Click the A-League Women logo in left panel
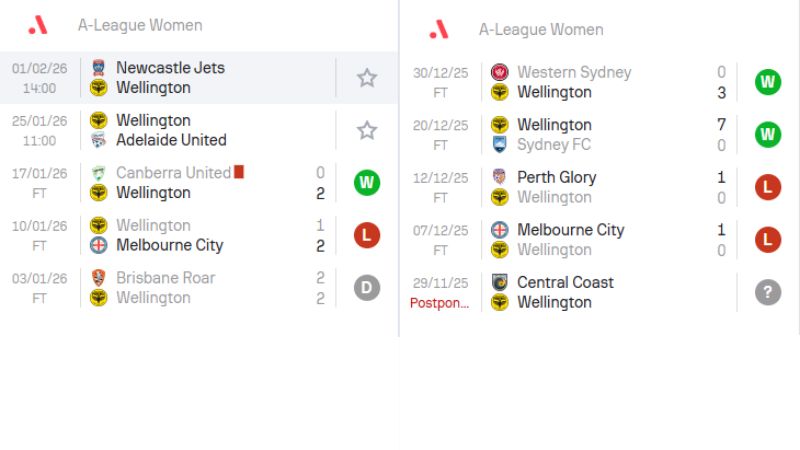Image resolution: width=800 pixels, height=450 pixels. click(x=38, y=25)
